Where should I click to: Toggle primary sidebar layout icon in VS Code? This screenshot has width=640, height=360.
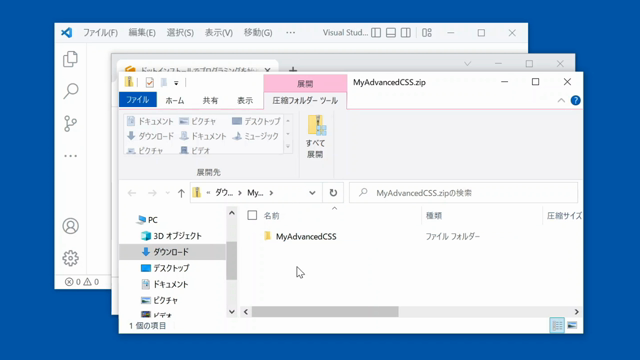[x=376, y=33]
